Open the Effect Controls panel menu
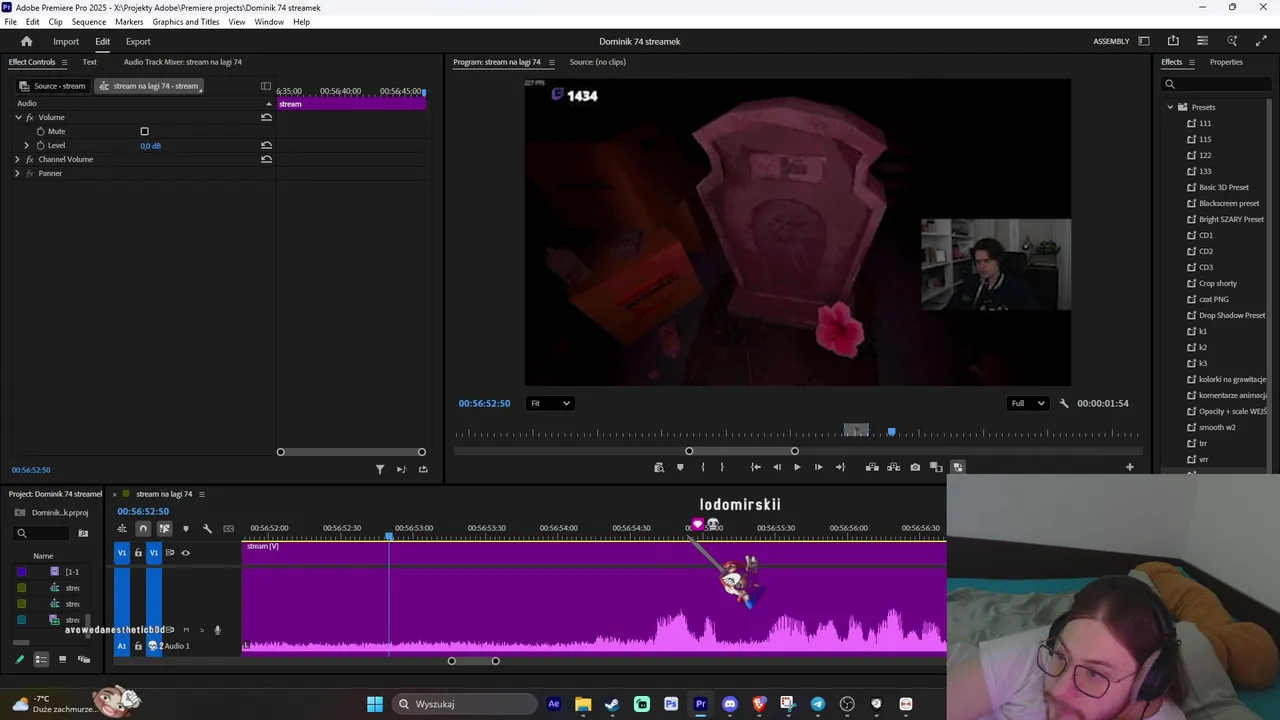The height and width of the screenshot is (720, 1280). pos(64,62)
